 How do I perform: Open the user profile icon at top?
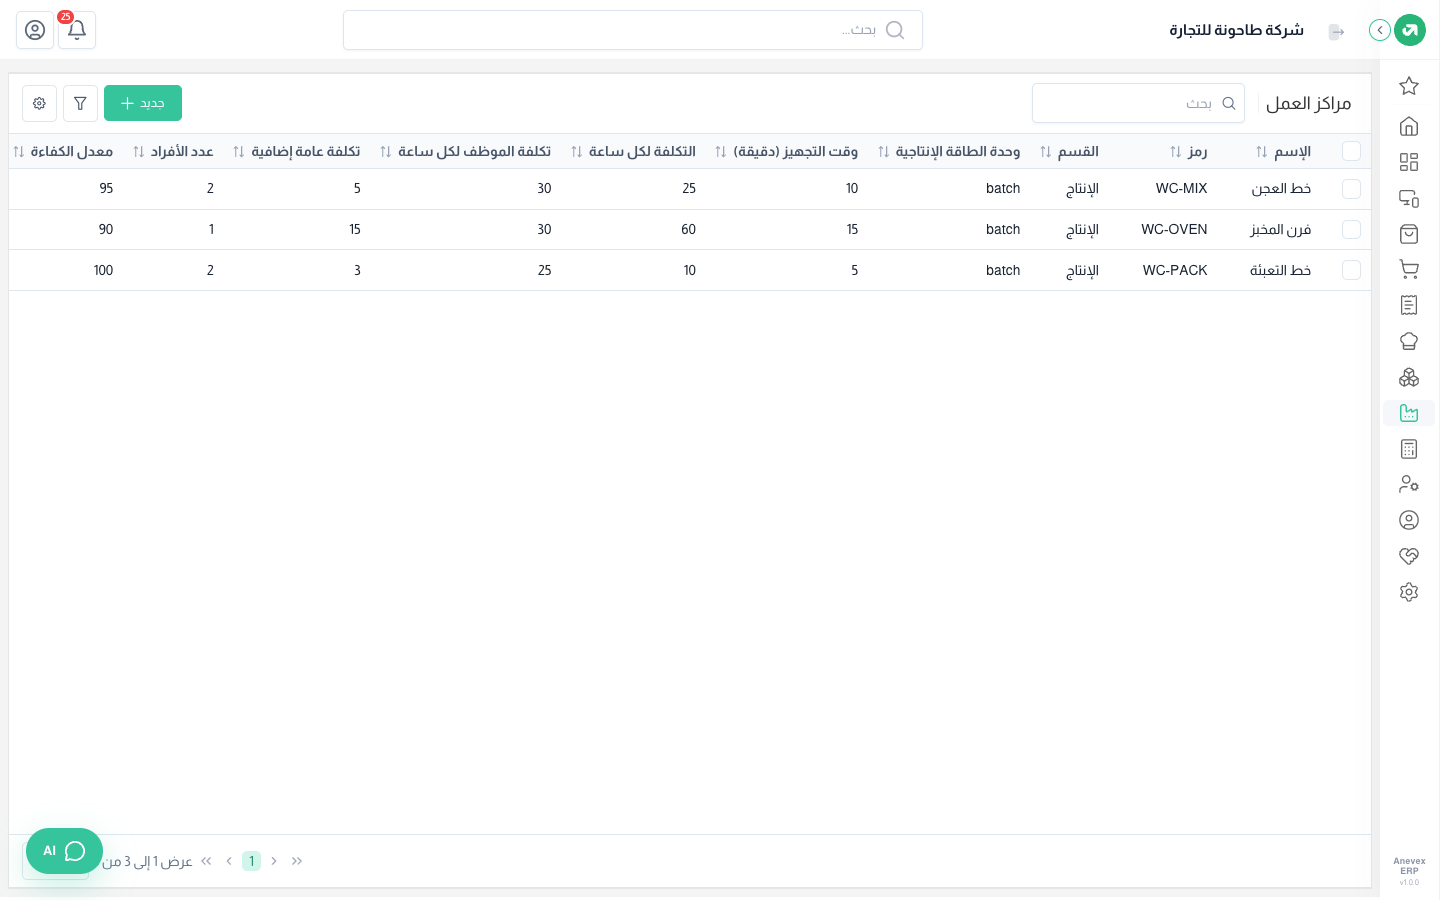coord(35,30)
